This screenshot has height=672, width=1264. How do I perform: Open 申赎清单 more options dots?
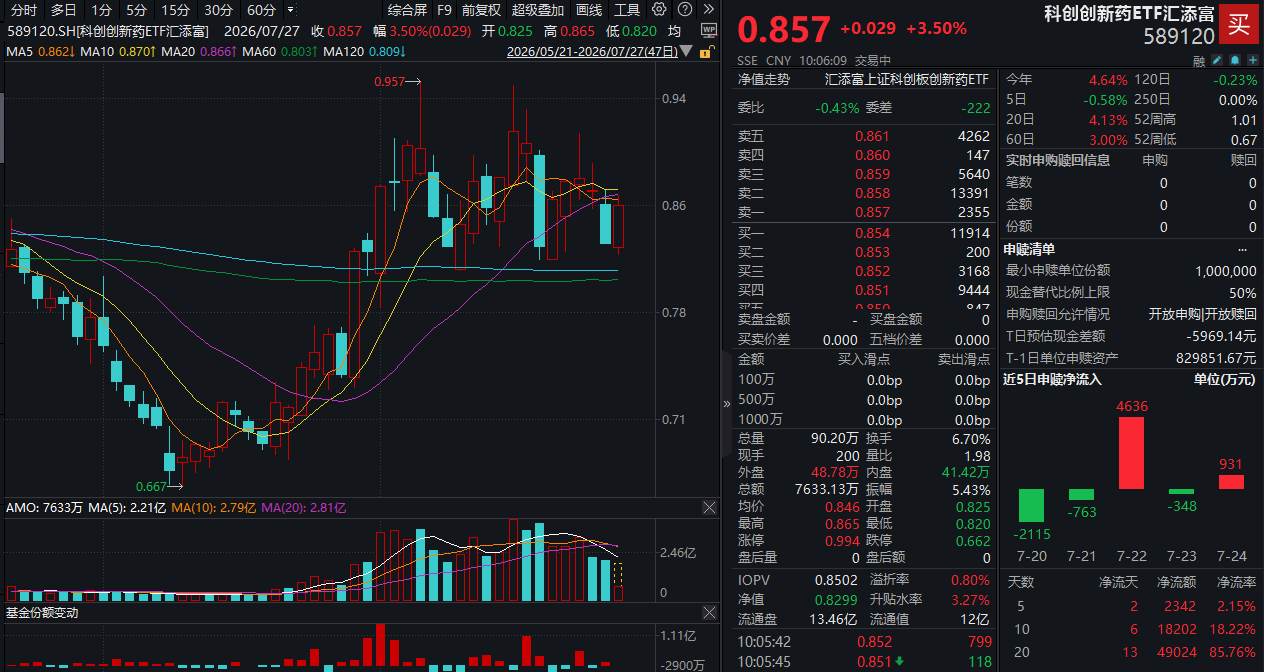pos(1243,249)
